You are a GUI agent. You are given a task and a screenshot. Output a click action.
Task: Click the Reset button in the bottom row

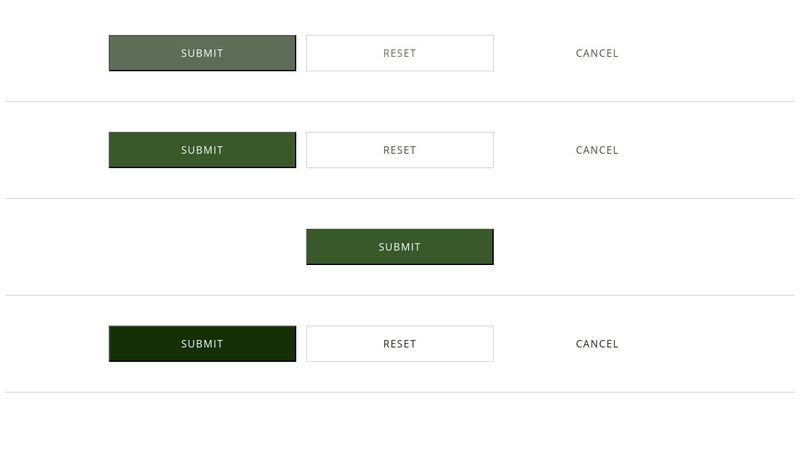point(399,344)
